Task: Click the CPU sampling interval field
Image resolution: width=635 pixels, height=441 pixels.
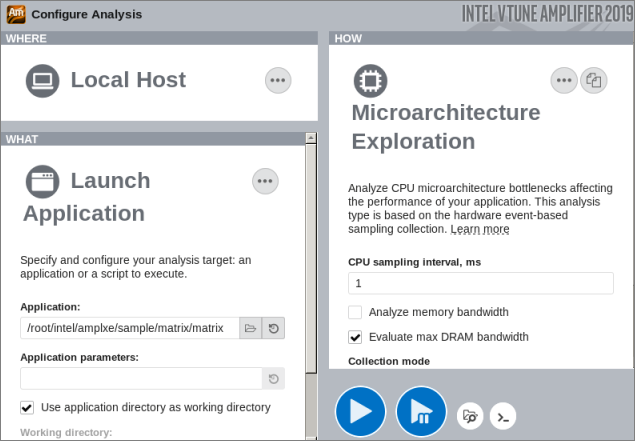Action: (480, 284)
